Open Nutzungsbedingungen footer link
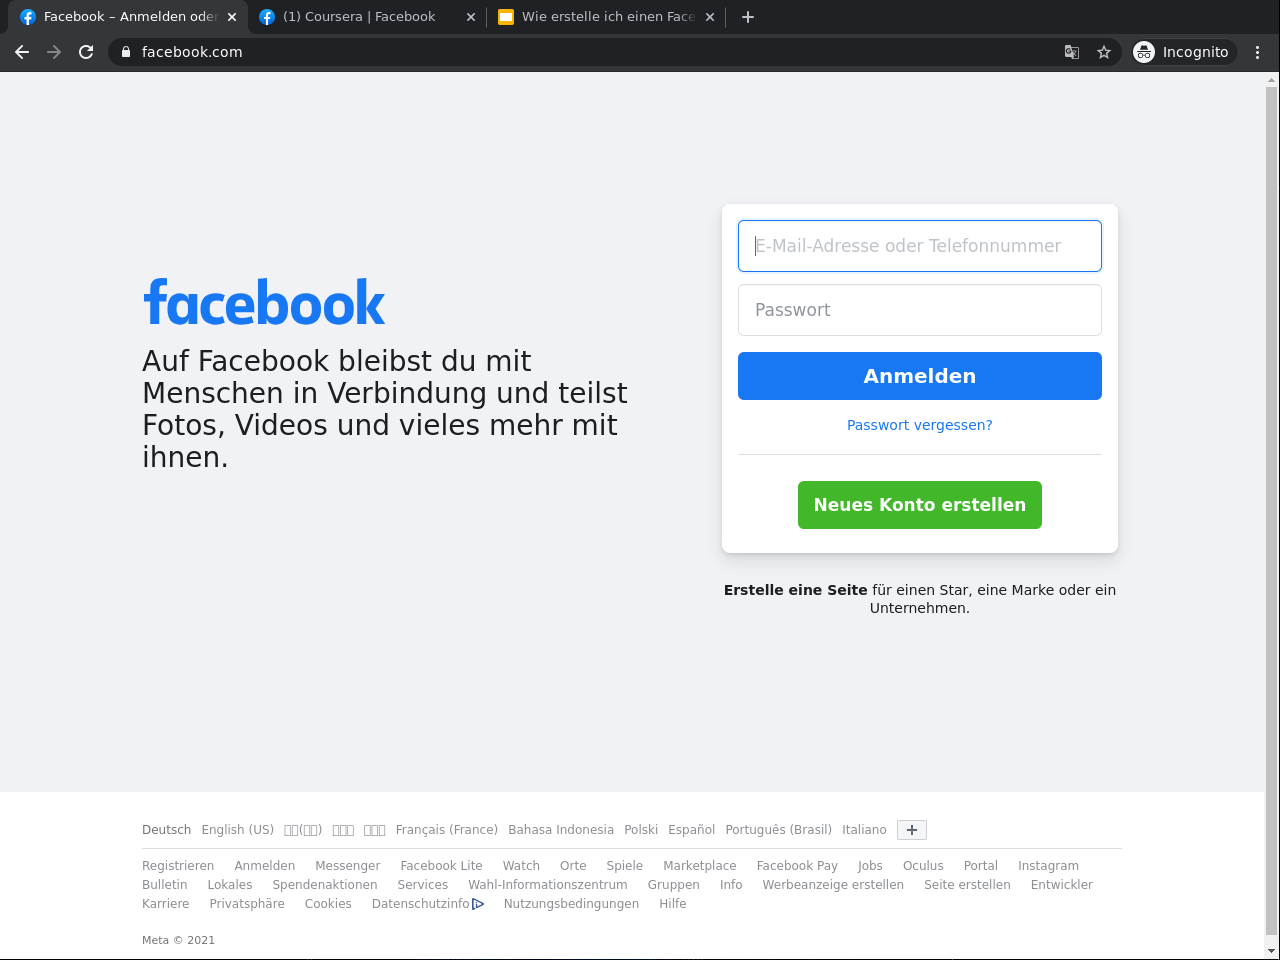The width and height of the screenshot is (1280, 960). coord(571,904)
